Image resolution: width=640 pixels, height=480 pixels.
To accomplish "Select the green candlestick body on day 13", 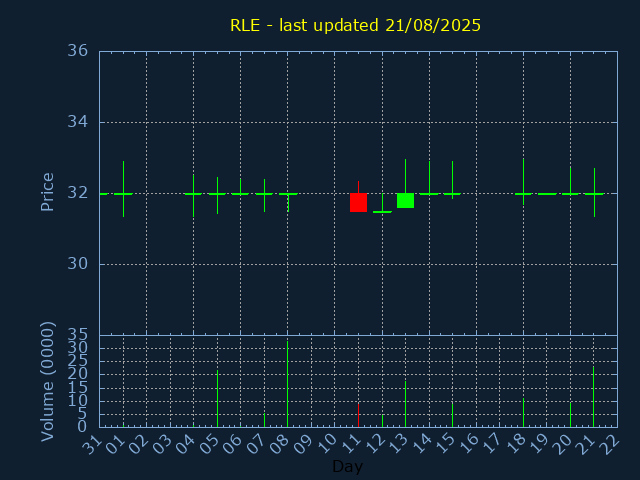I will (x=405, y=200).
